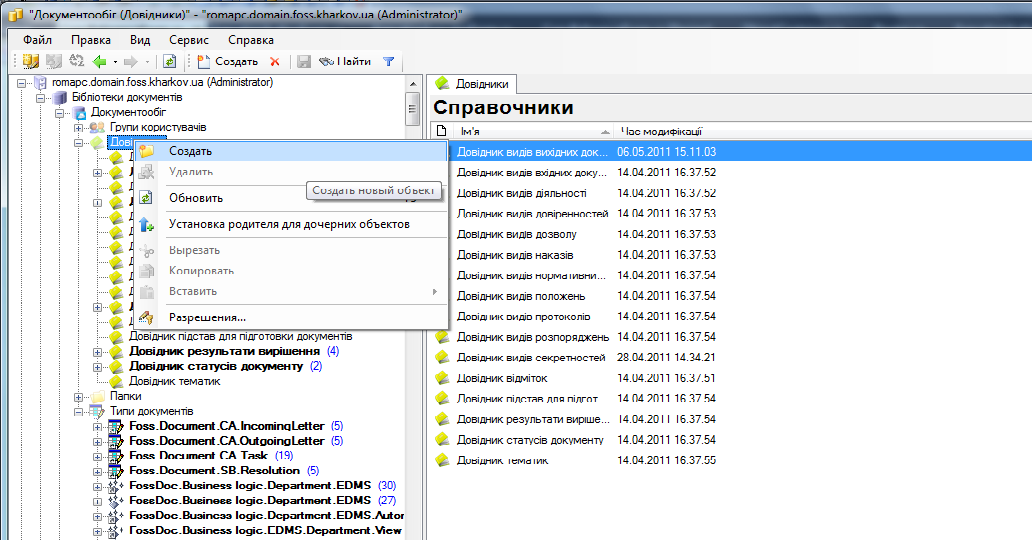Screen dimensions: 1032x546
Task: Select Установка родителя для дочерних объектов
Action: click(289, 224)
